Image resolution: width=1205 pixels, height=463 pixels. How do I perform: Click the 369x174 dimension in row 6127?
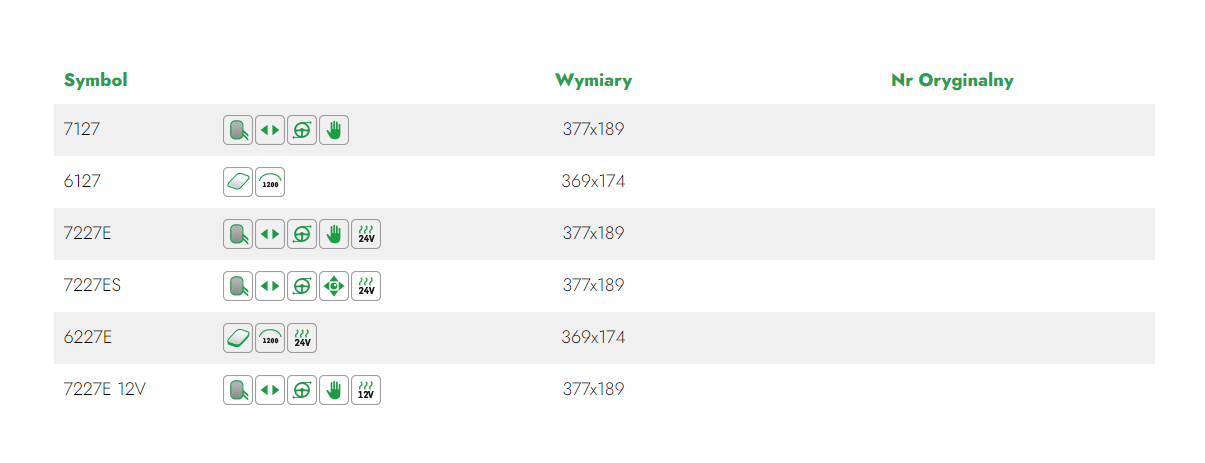tap(594, 182)
